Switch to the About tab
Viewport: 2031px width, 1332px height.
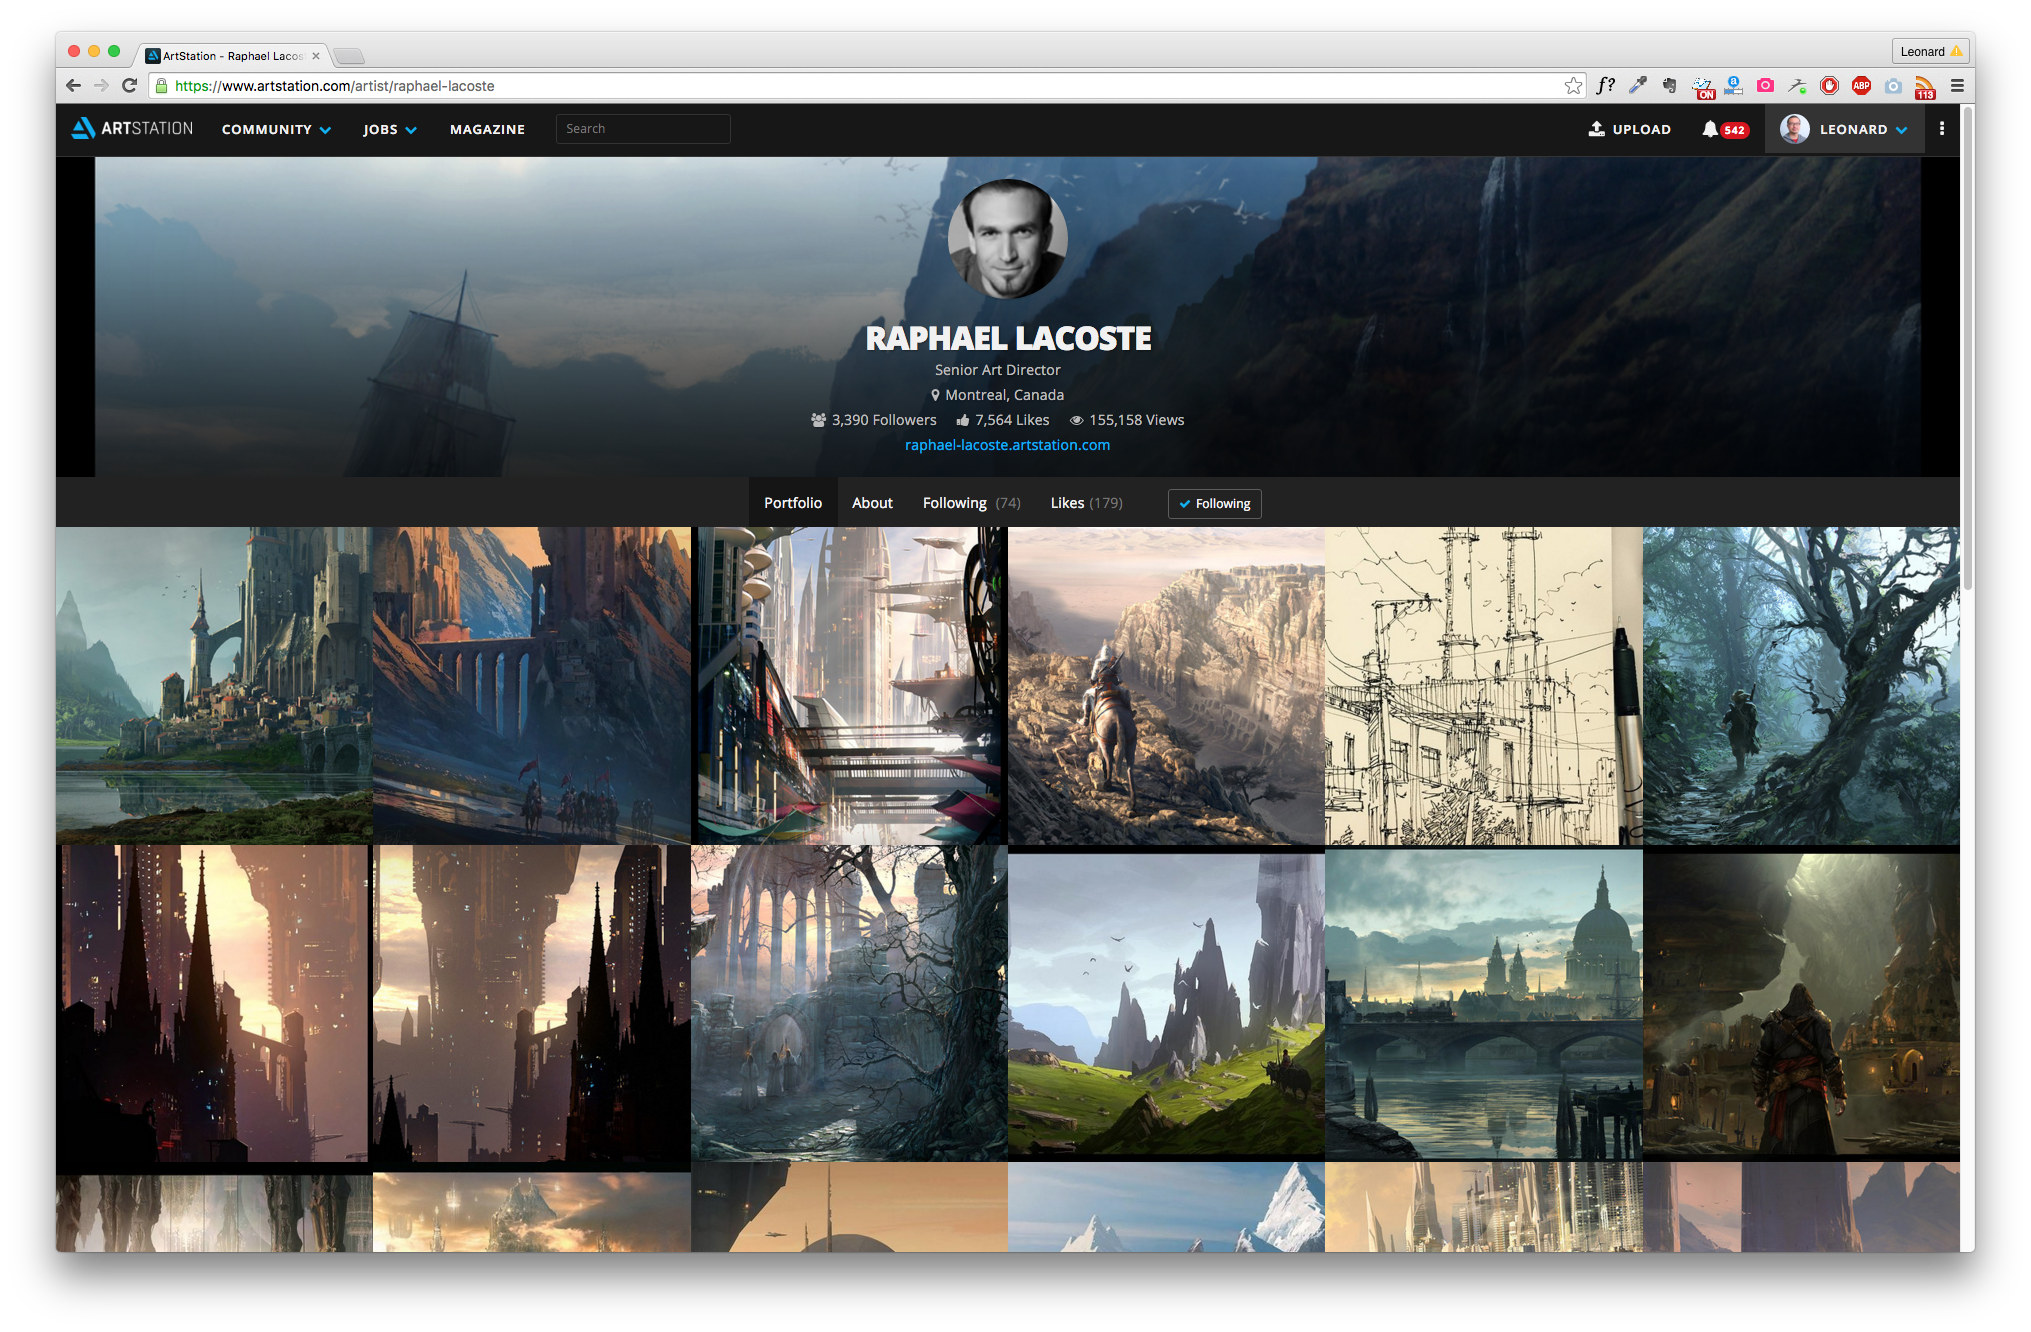coord(872,503)
